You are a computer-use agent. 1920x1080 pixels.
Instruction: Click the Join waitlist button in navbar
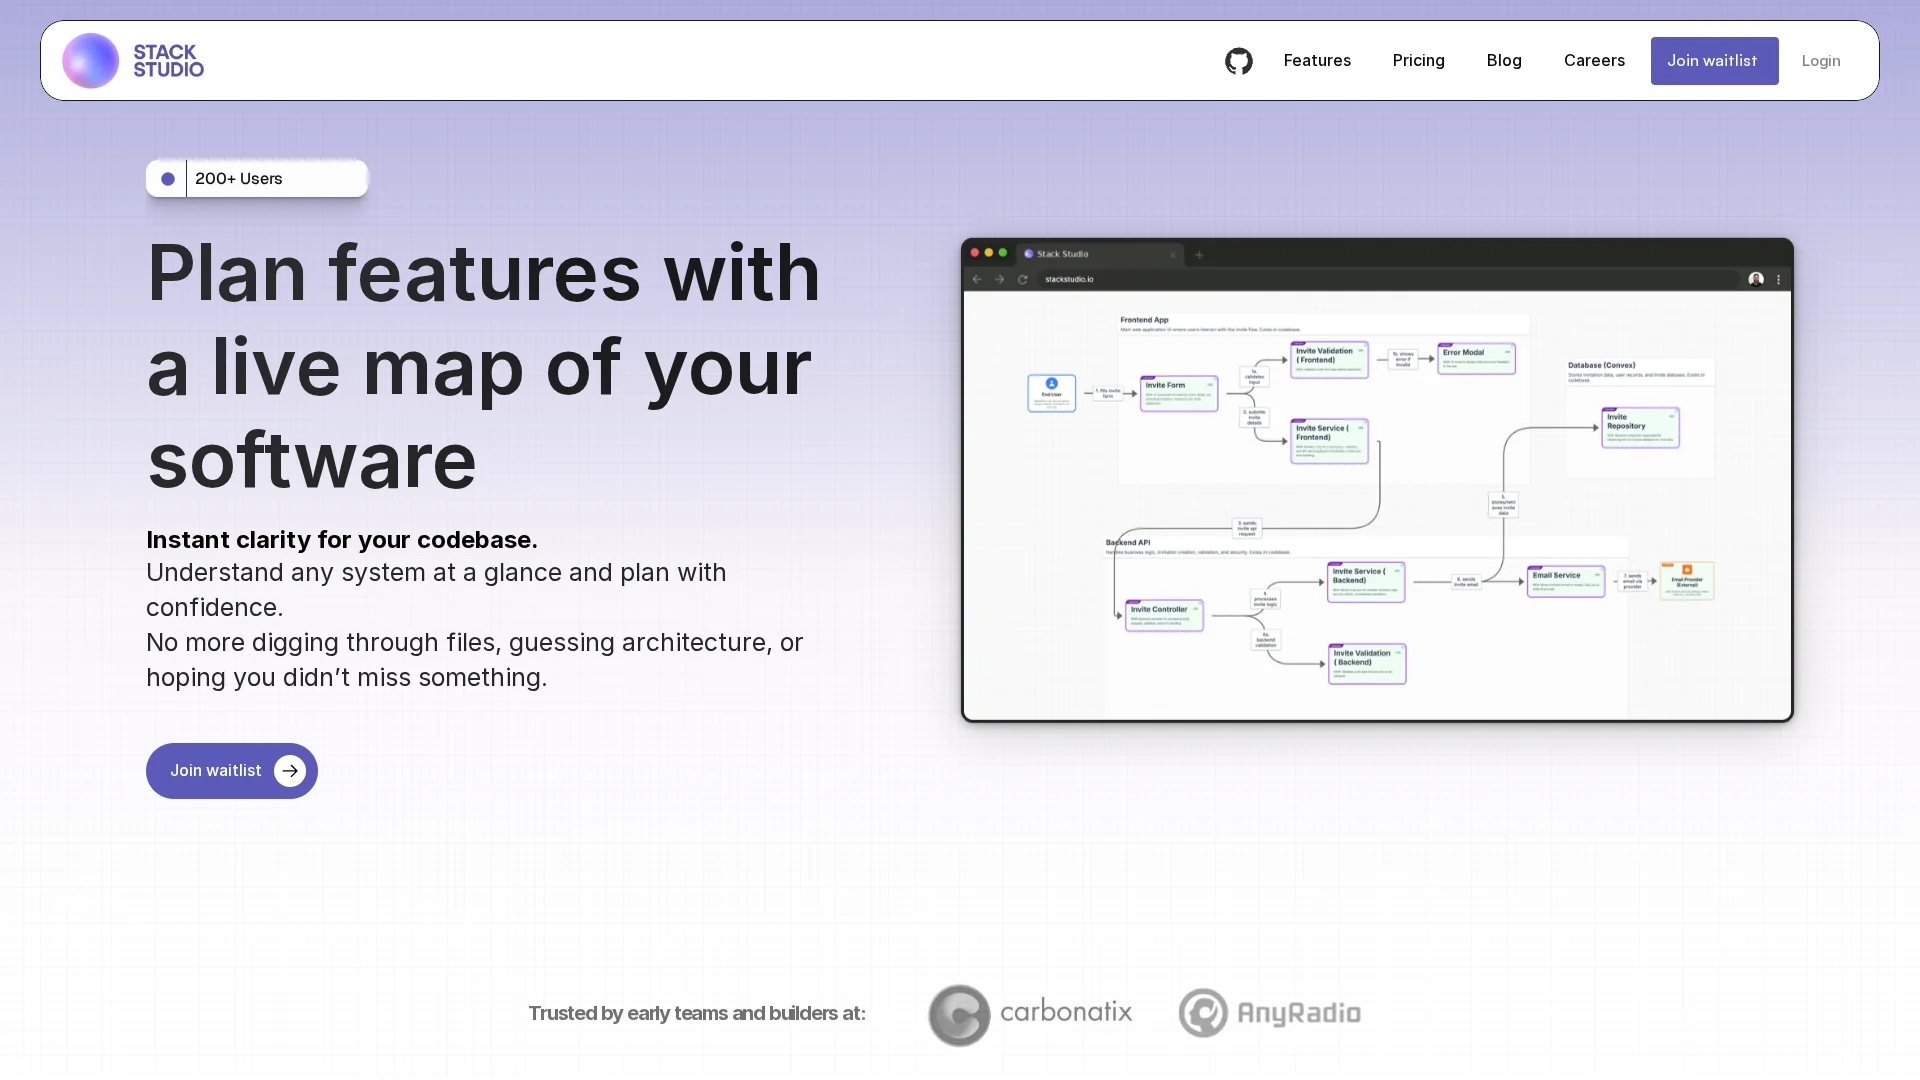(1714, 61)
